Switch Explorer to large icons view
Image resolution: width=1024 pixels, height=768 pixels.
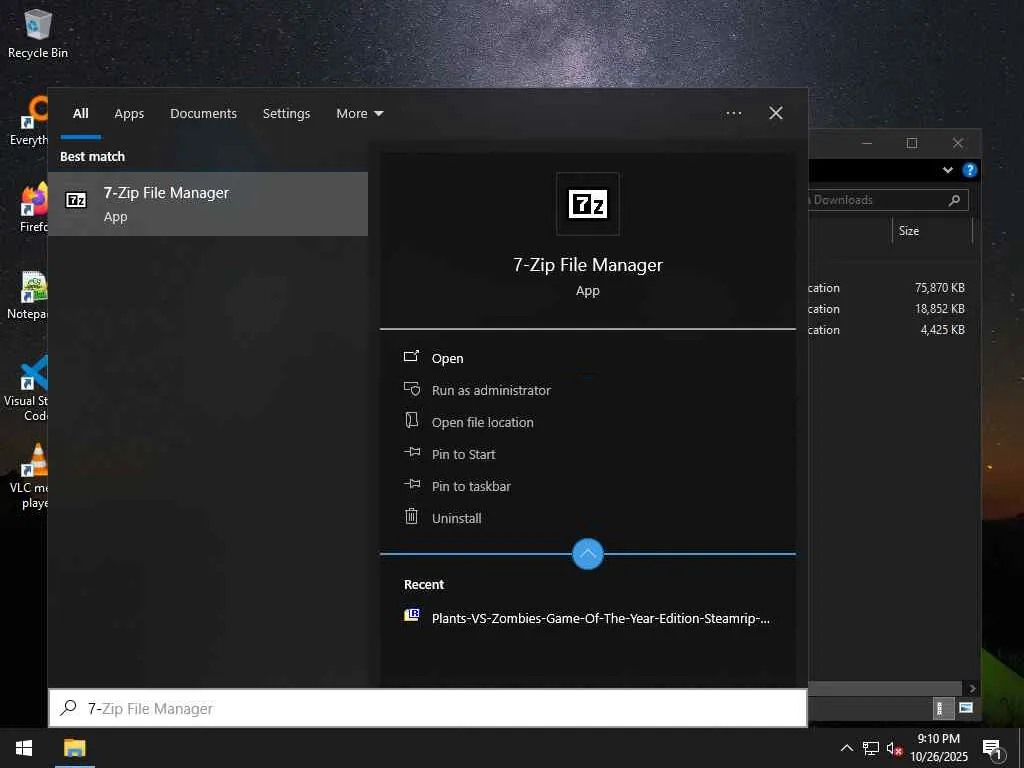pos(966,708)
